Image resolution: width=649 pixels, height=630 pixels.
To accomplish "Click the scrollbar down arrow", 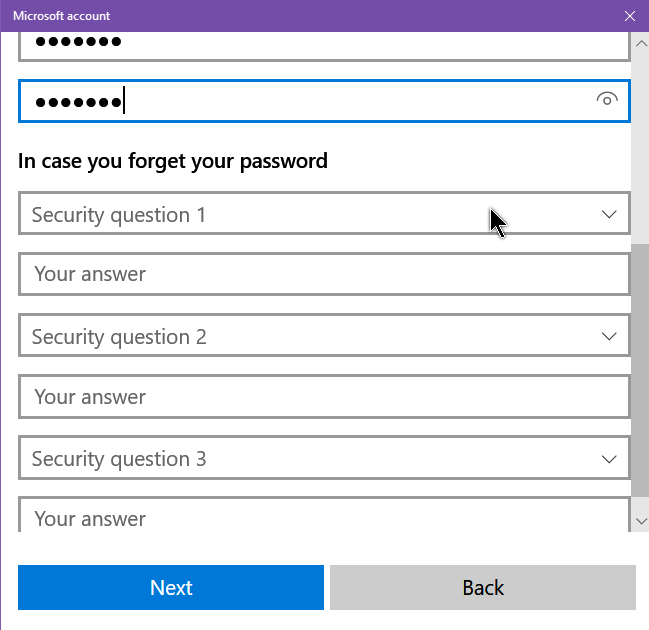I will point(641,521).
